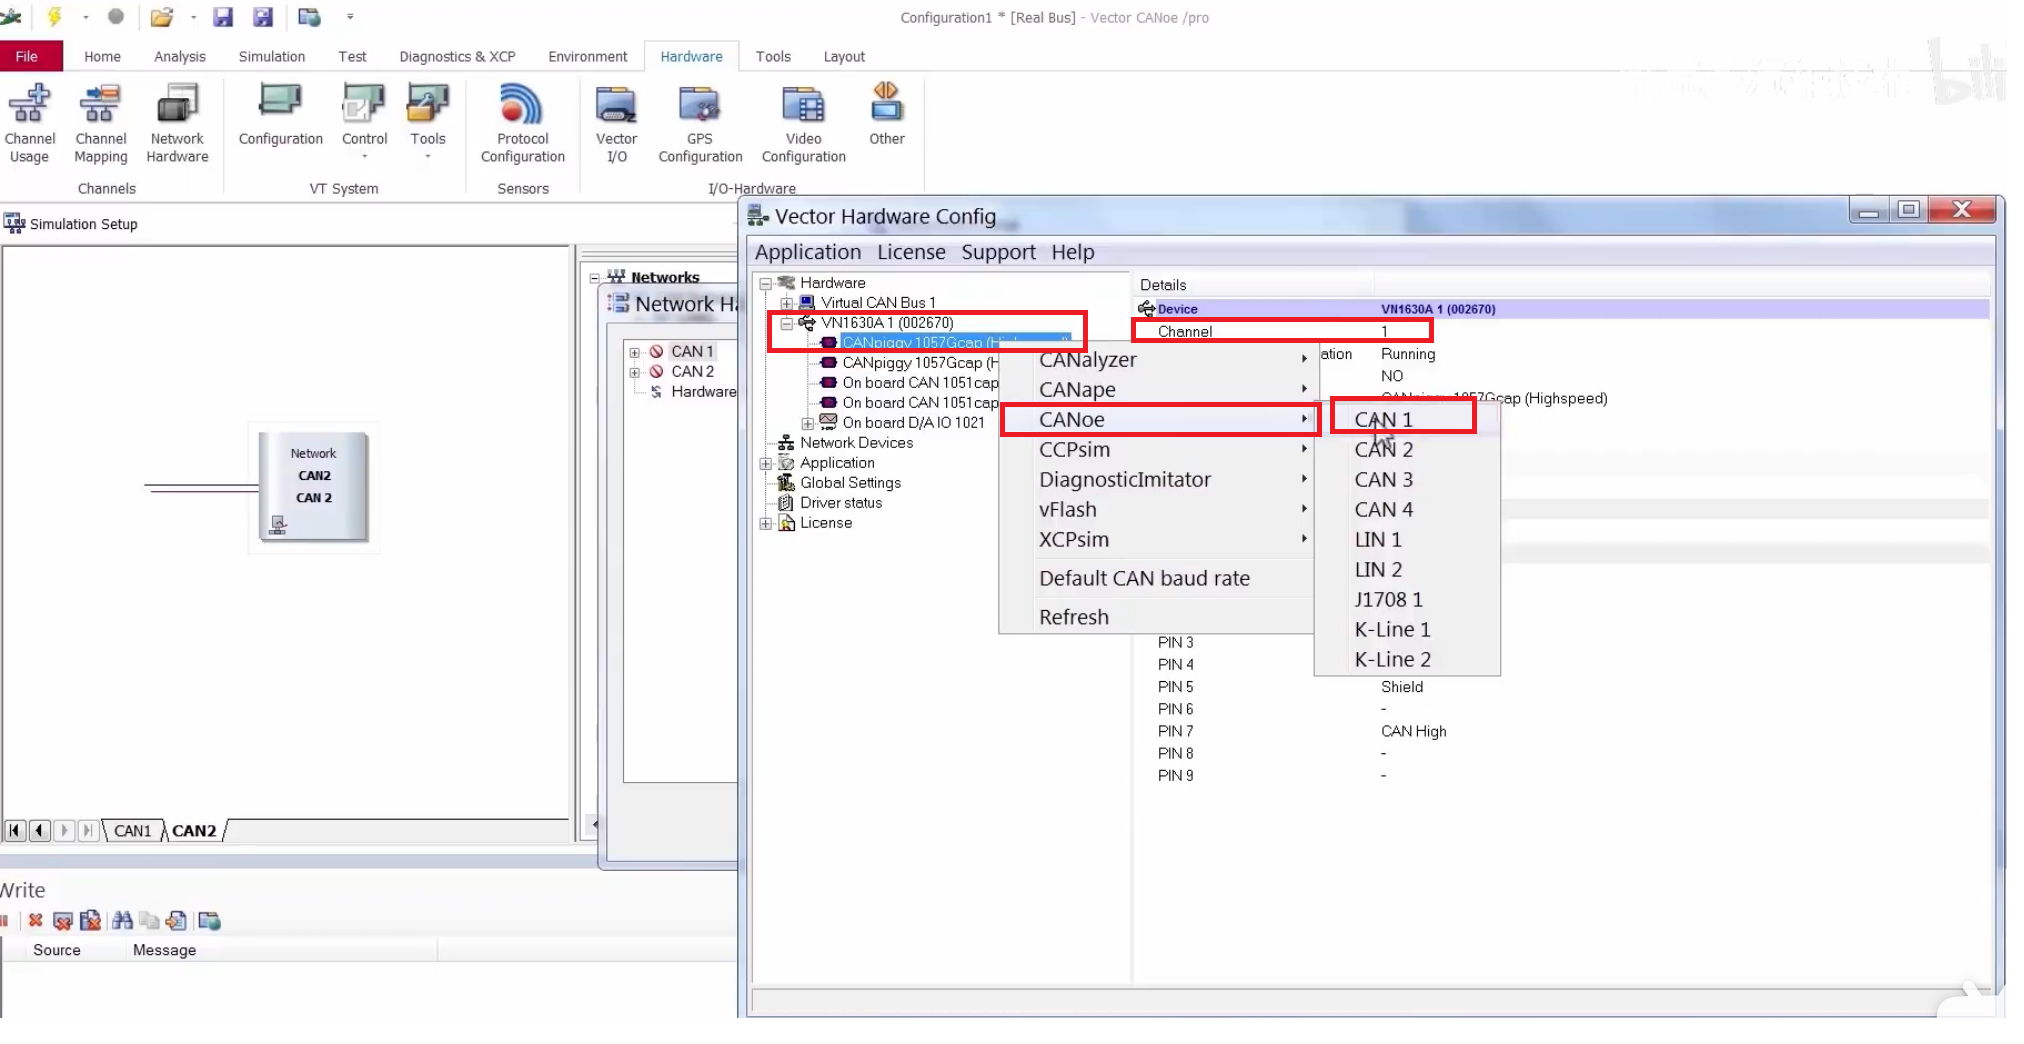
Task: Open the GPS Configuration icon
Action: click(x=700, y=123)
